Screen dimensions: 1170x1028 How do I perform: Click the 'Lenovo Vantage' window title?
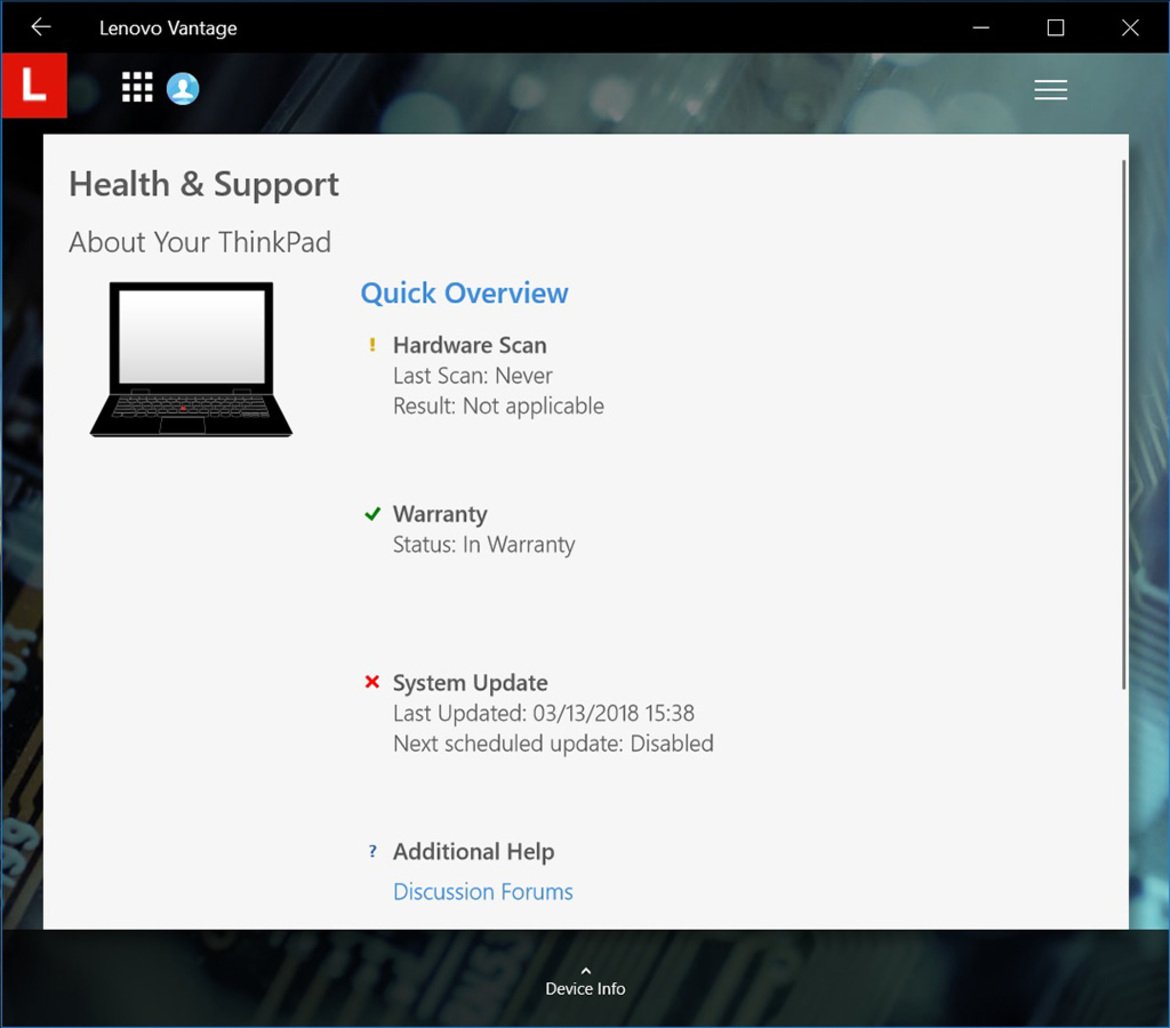click(168, 28)
